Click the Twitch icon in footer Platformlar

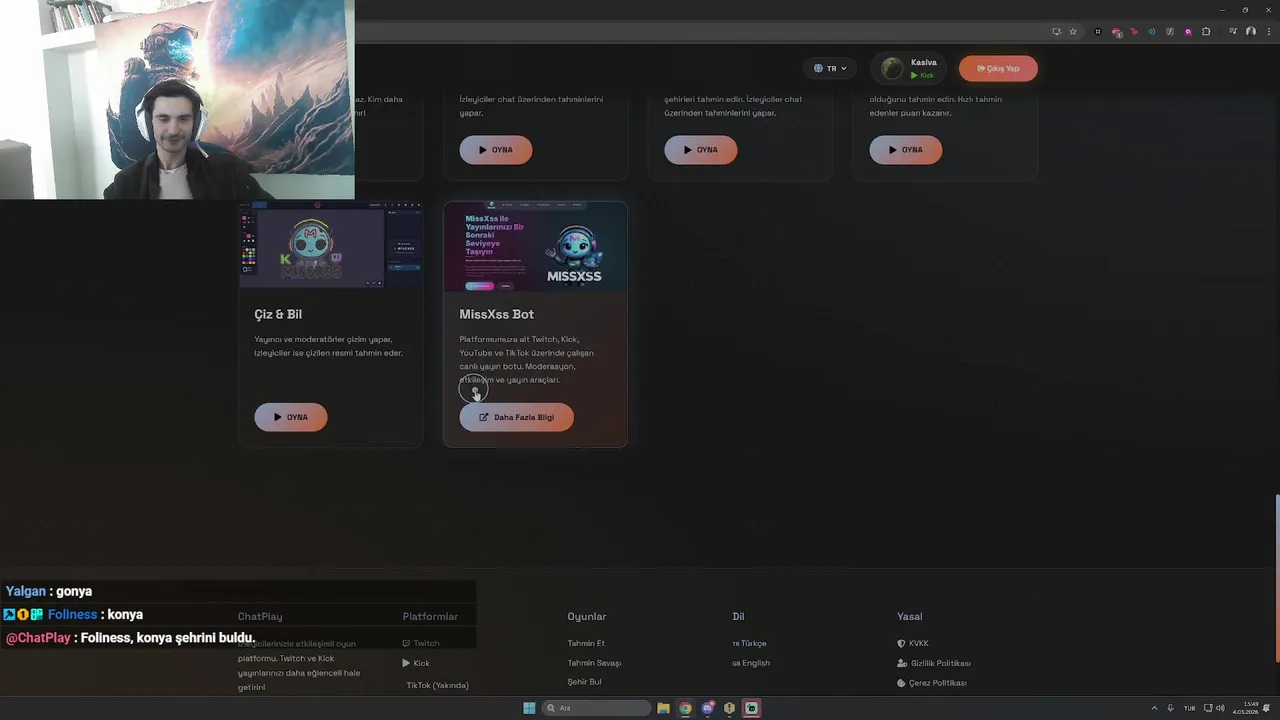point(406,643)
